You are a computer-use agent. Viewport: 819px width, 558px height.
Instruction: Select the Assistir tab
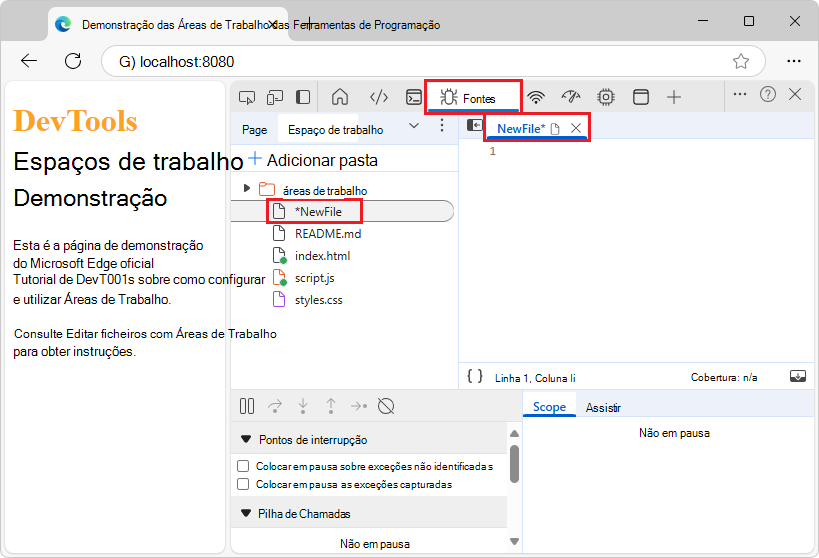[603, 408]
